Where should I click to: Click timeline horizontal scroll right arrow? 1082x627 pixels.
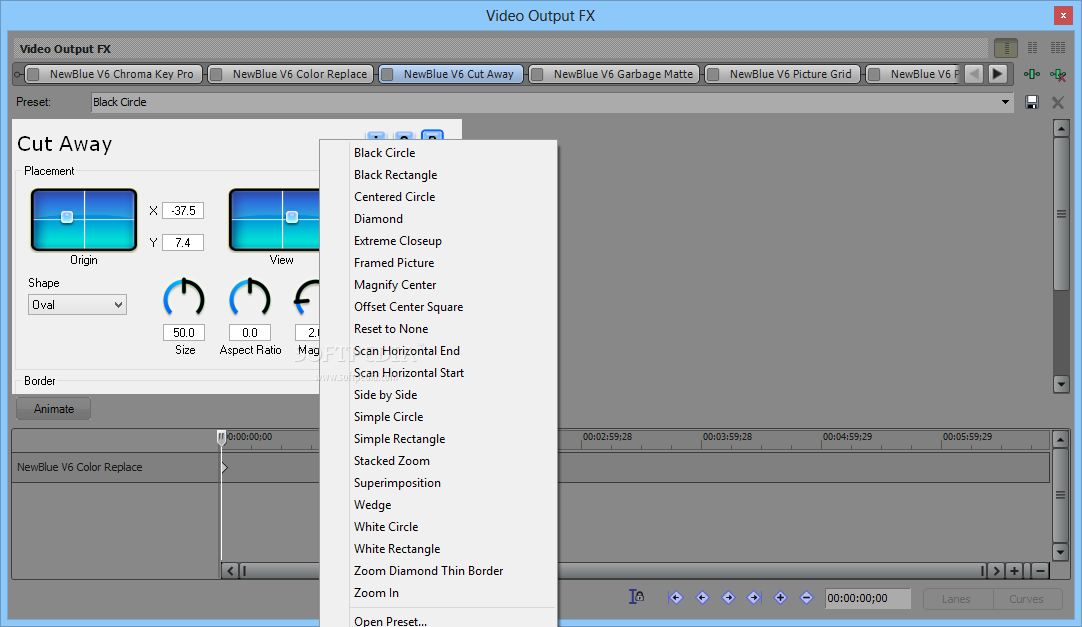tap(996, 571)
